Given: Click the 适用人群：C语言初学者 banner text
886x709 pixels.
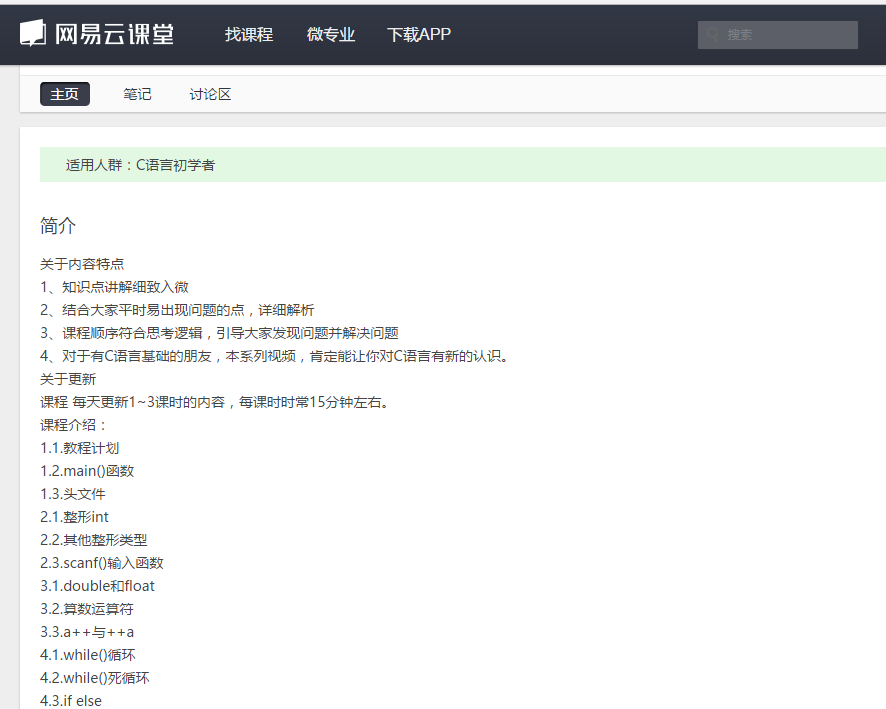Looking at the screenshot, I should [140, 165].
